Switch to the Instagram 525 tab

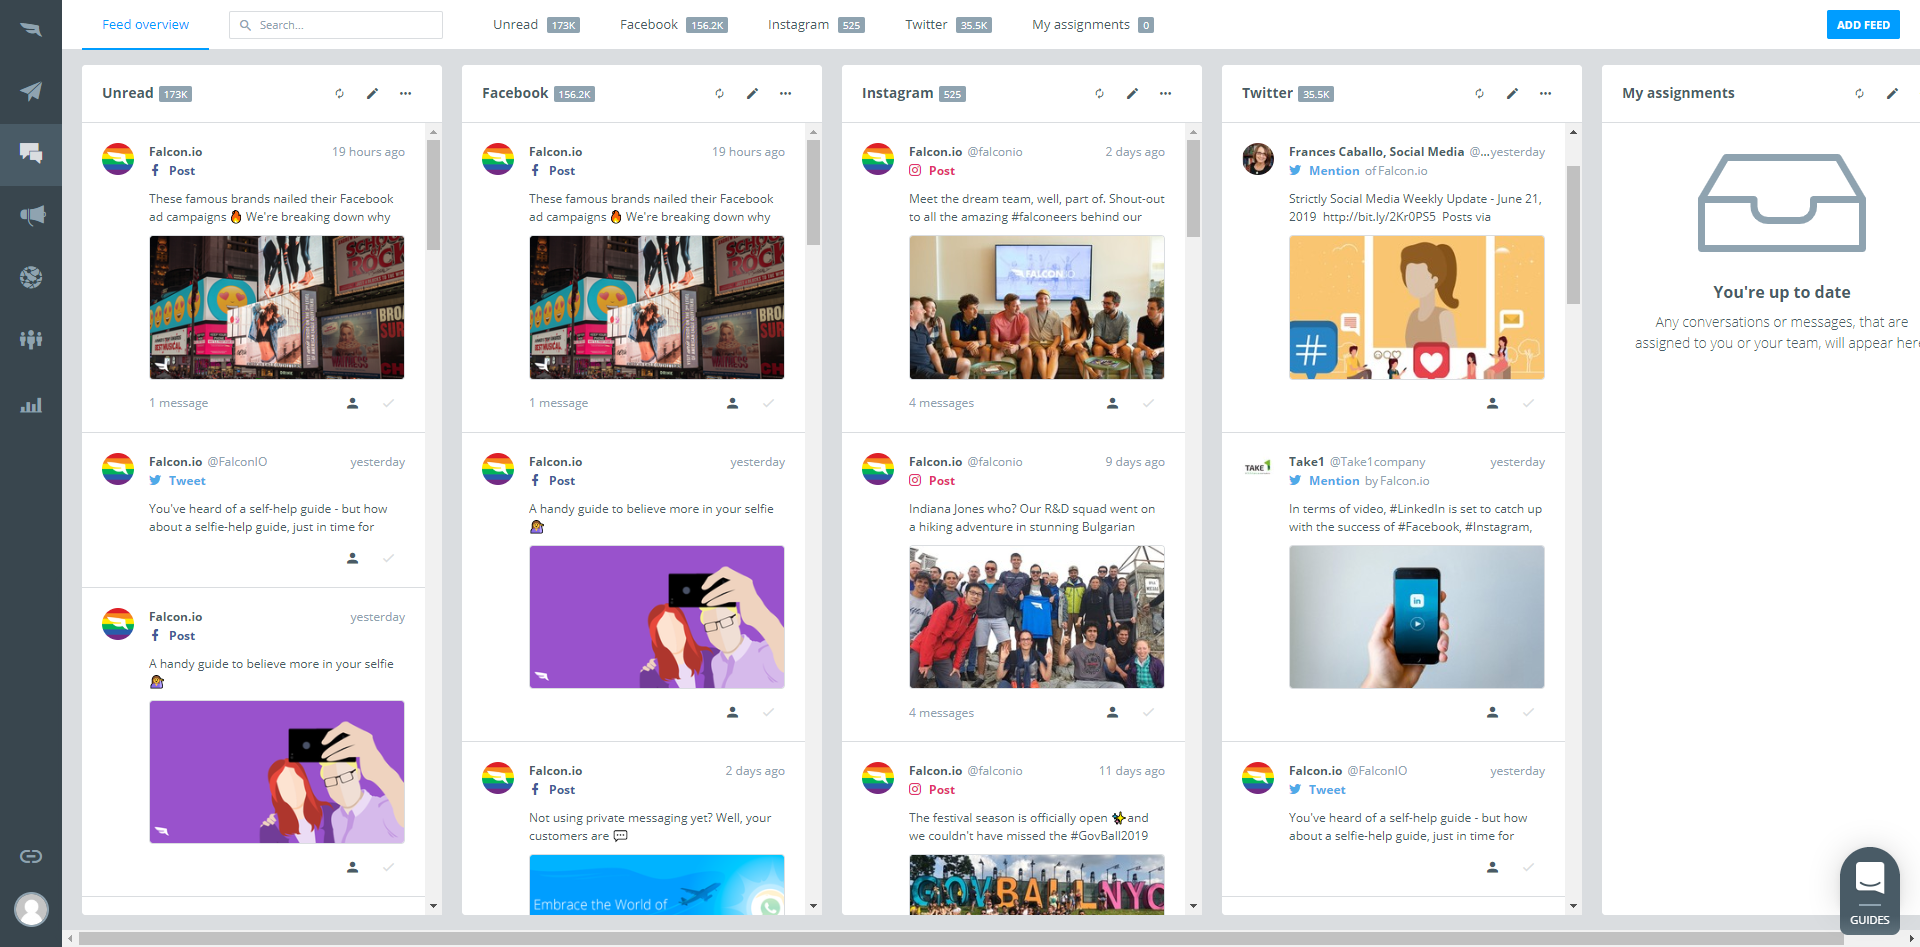click(816, 25)
